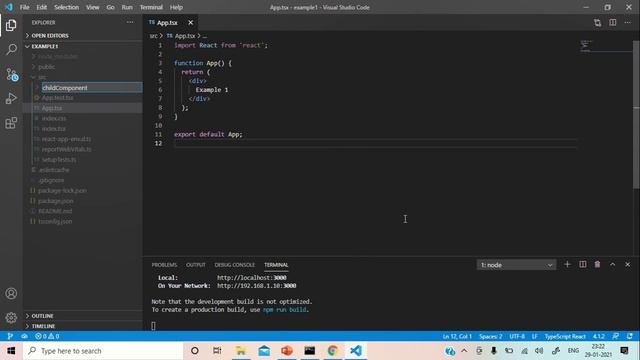The height and width of the screenshot is (360, 640).
Task: Open the Explorer view in activity bar
Action: click(11, 25)
